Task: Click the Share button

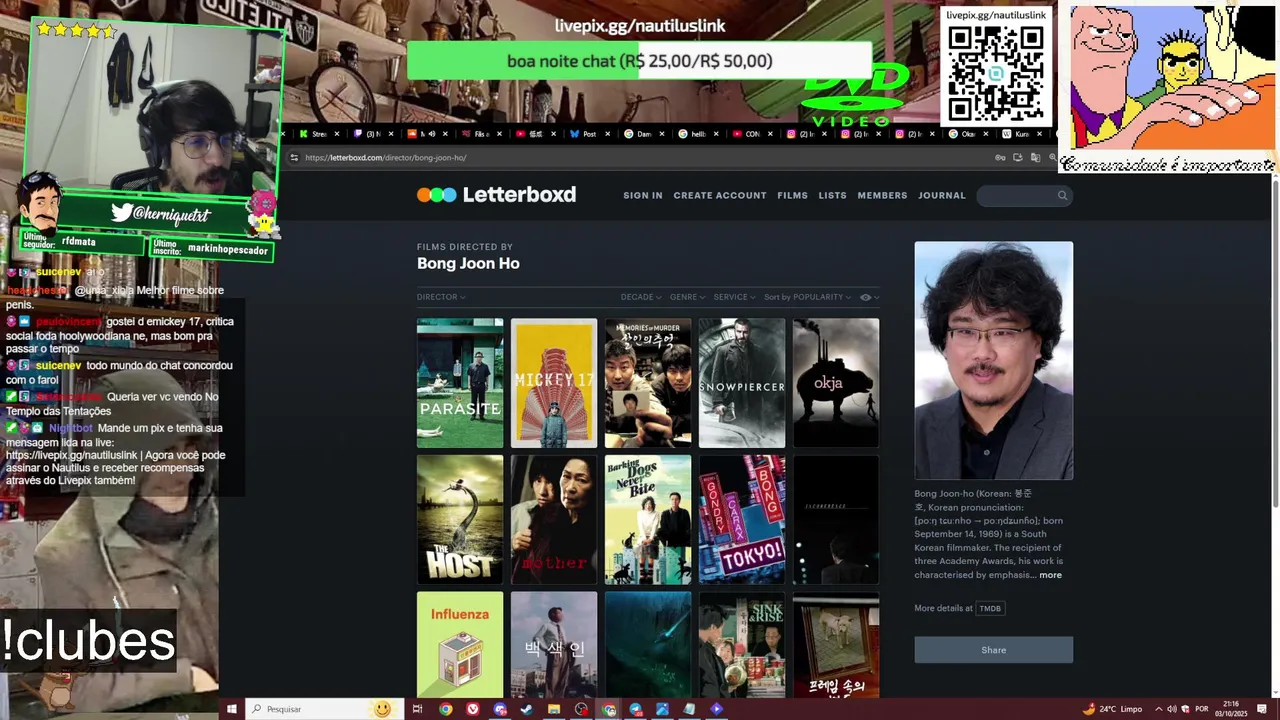Action: [994, 650]
